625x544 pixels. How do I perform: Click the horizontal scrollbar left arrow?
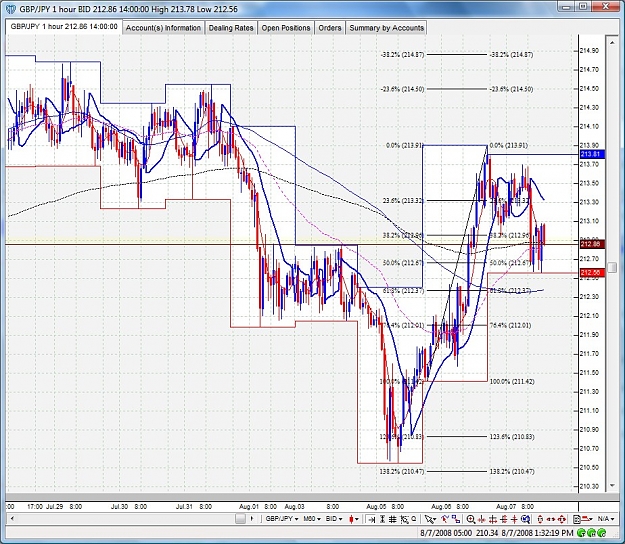pos(12,519)
